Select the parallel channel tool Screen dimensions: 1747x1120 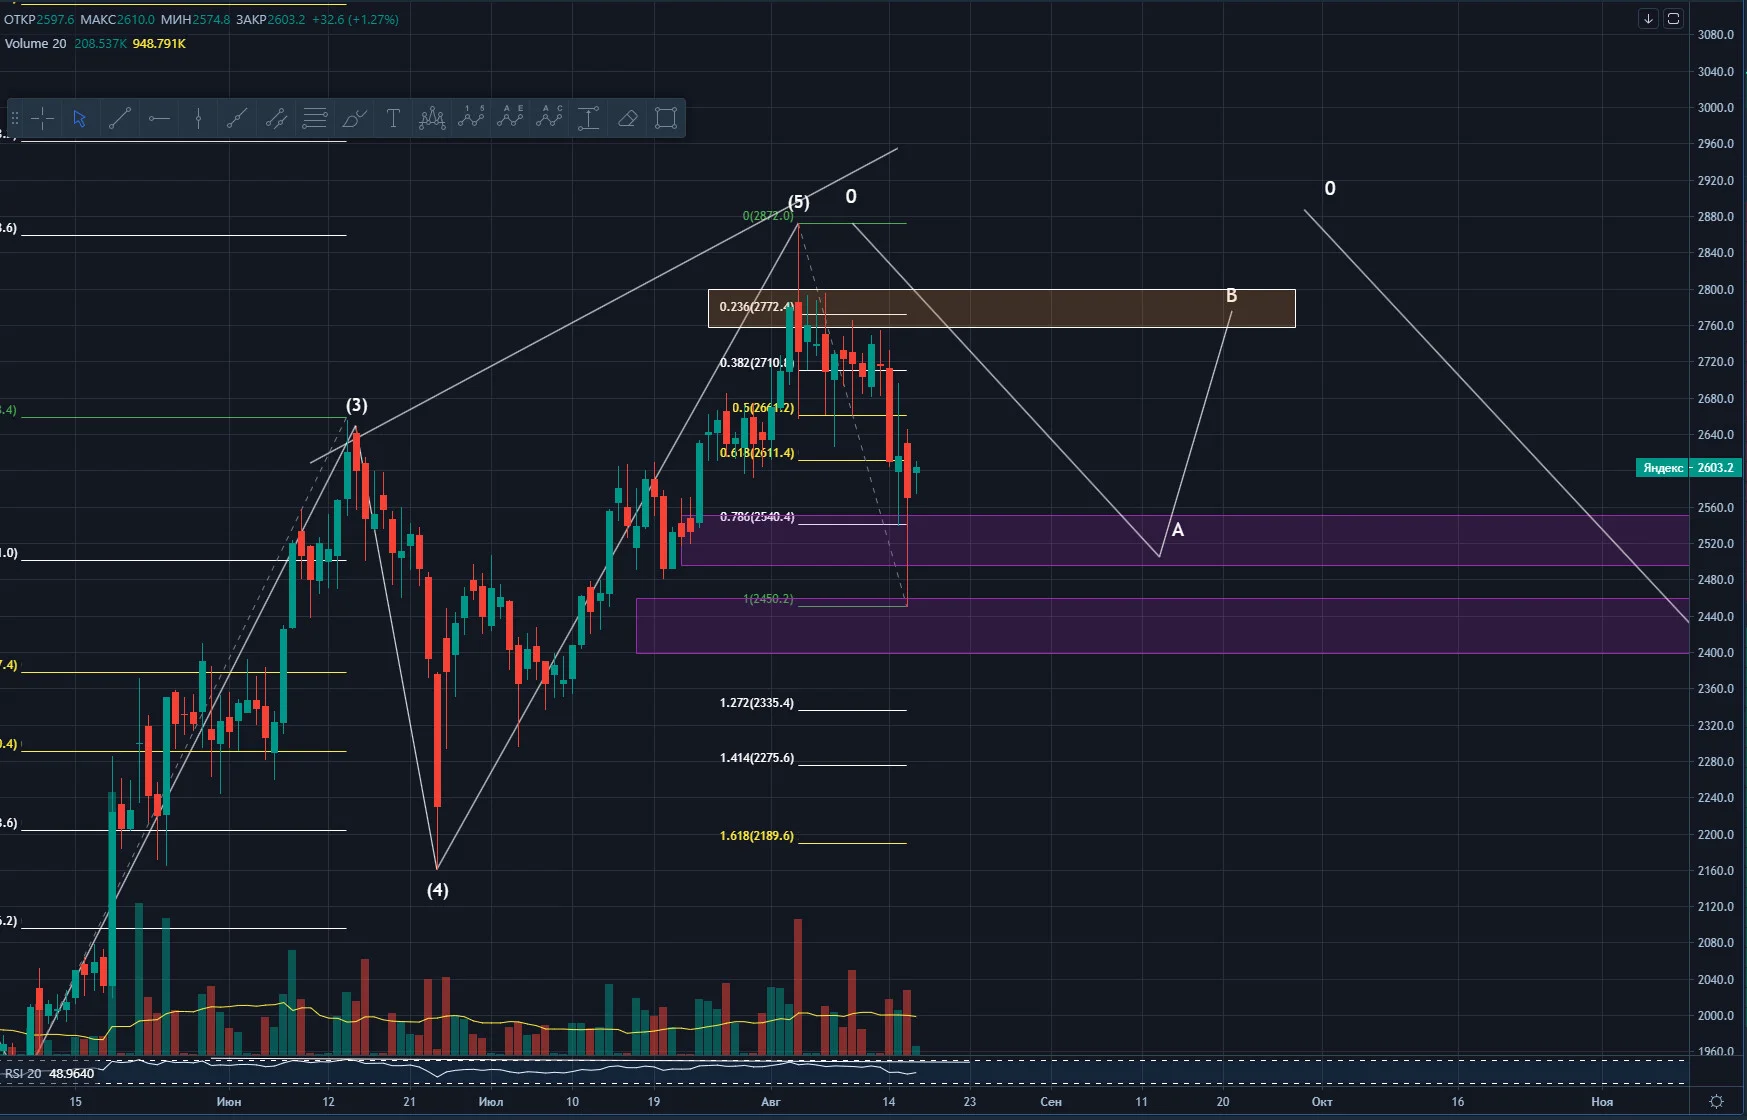click(276, 119)
